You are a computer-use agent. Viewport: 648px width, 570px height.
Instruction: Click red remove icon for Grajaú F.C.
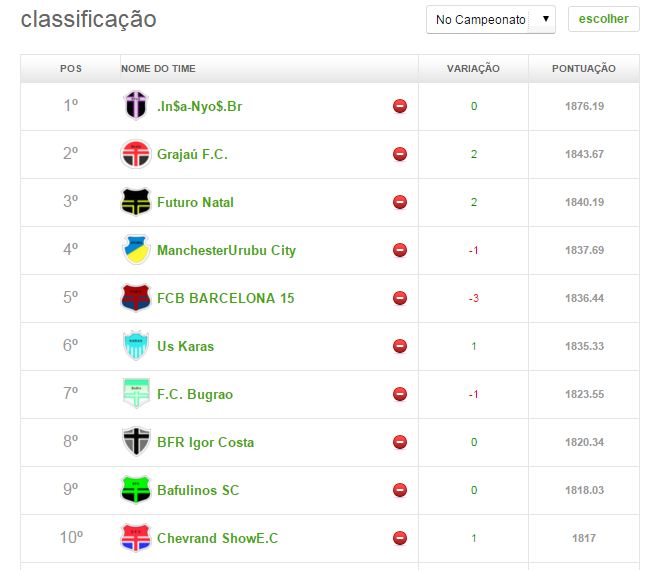pyautogui.click(x=400, y=154)
